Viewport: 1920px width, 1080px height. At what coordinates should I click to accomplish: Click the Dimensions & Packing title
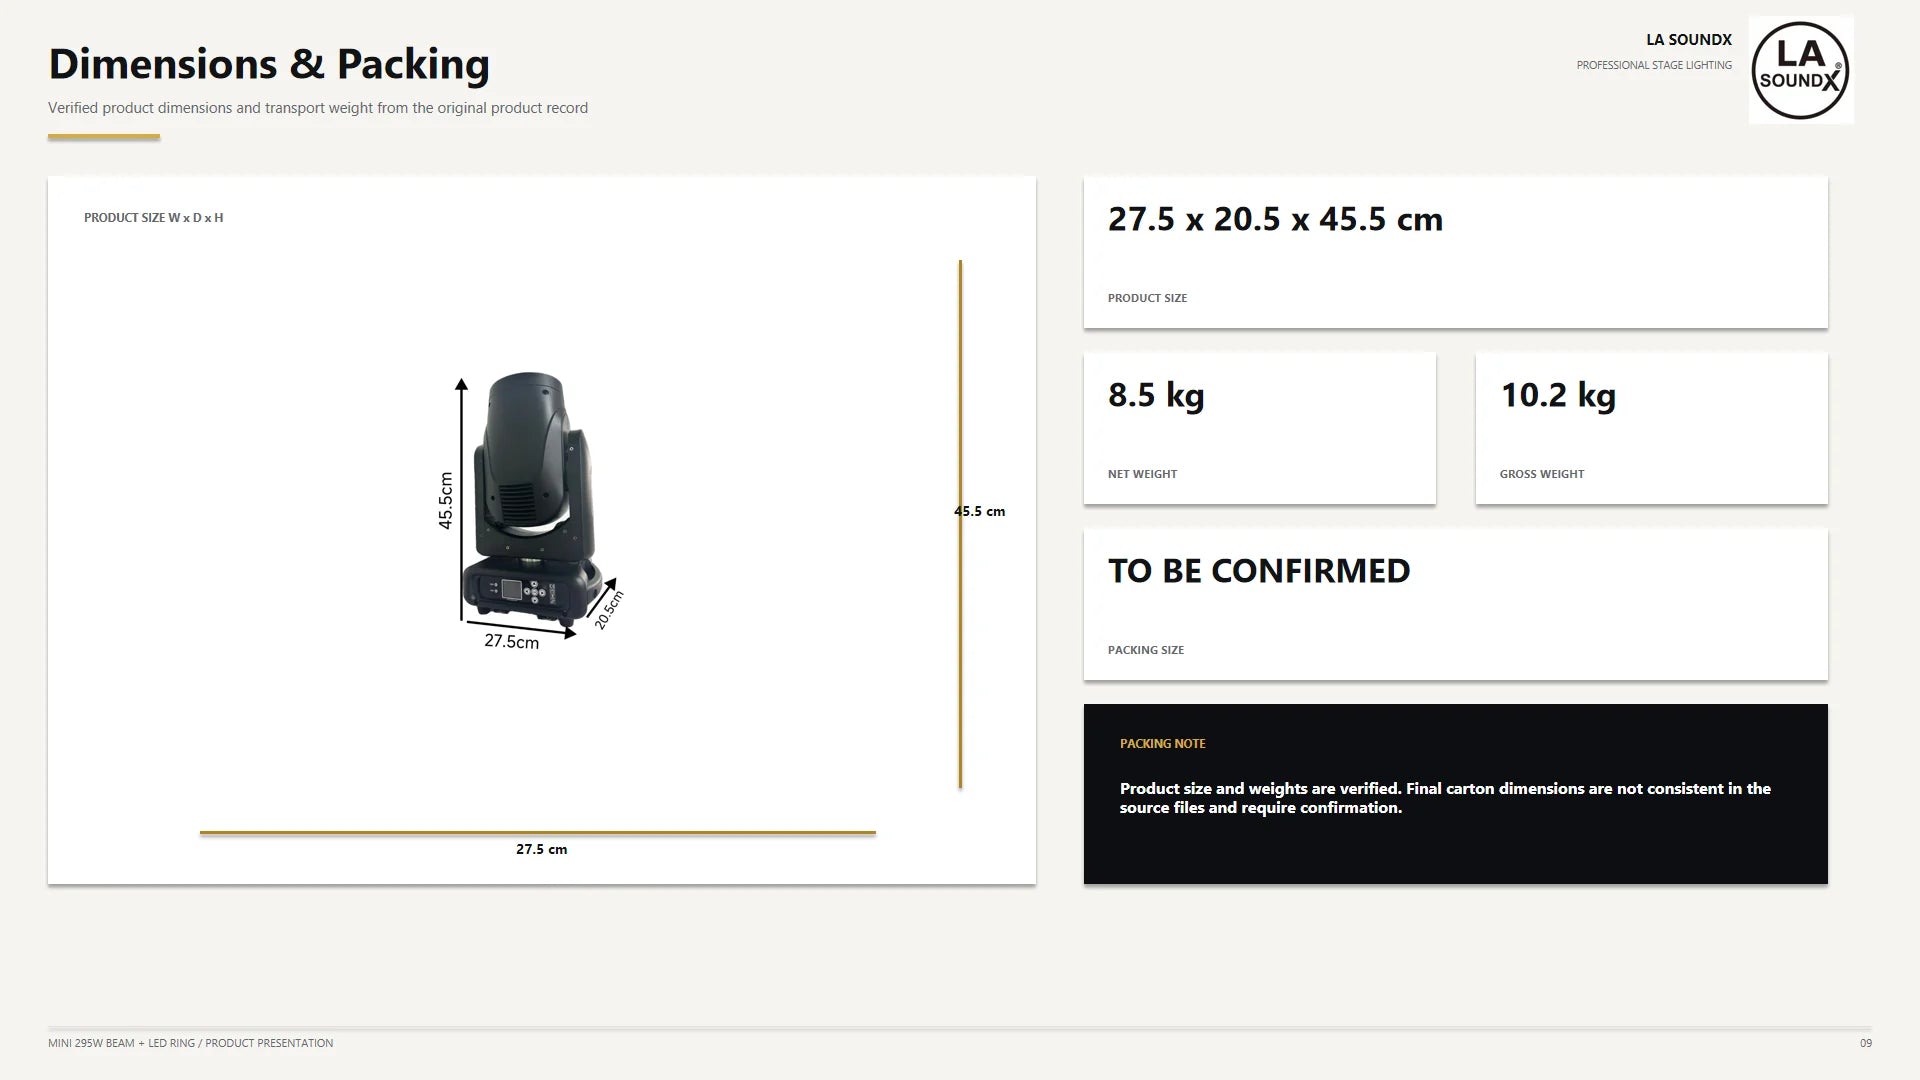point(269,64)
